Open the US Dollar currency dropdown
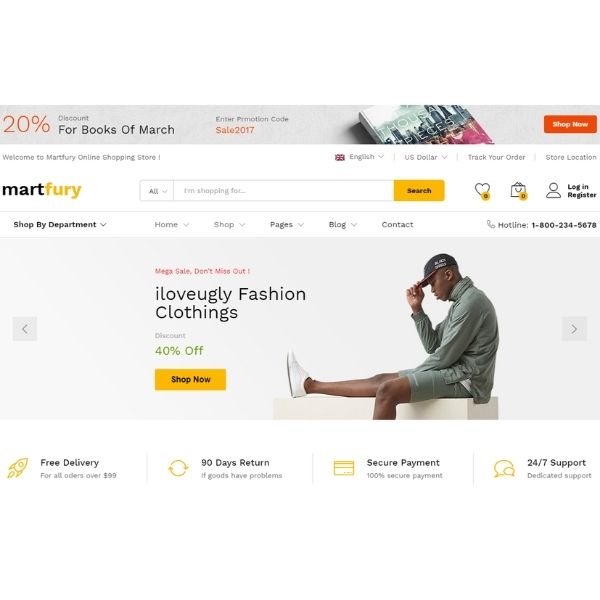The width and height of the screenshot is (600, 600). [426, 157]
